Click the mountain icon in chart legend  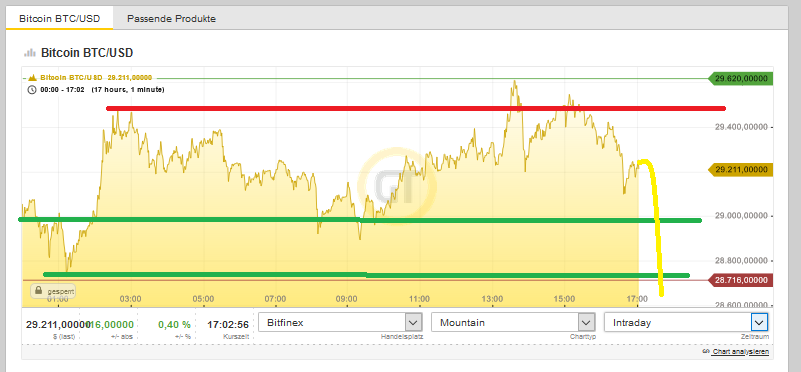(33, 78)
